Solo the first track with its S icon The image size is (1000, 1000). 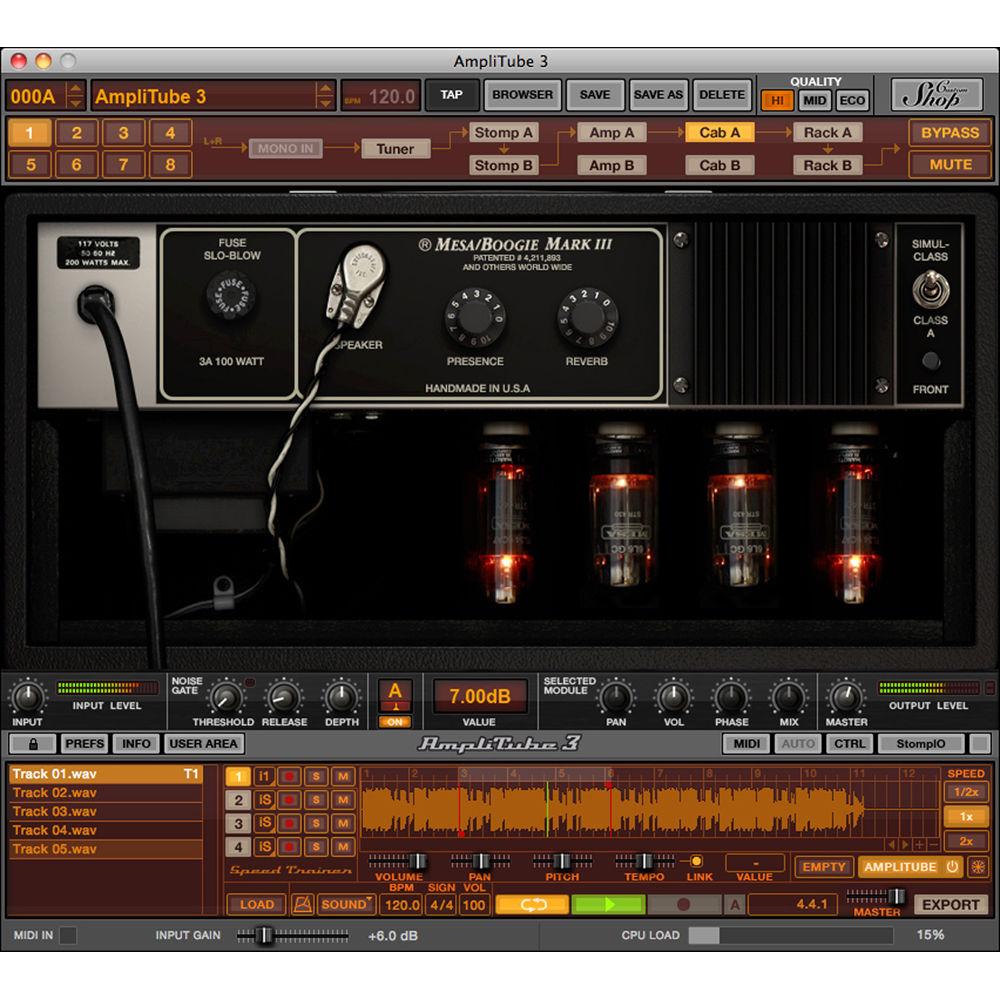pos(316,775)
